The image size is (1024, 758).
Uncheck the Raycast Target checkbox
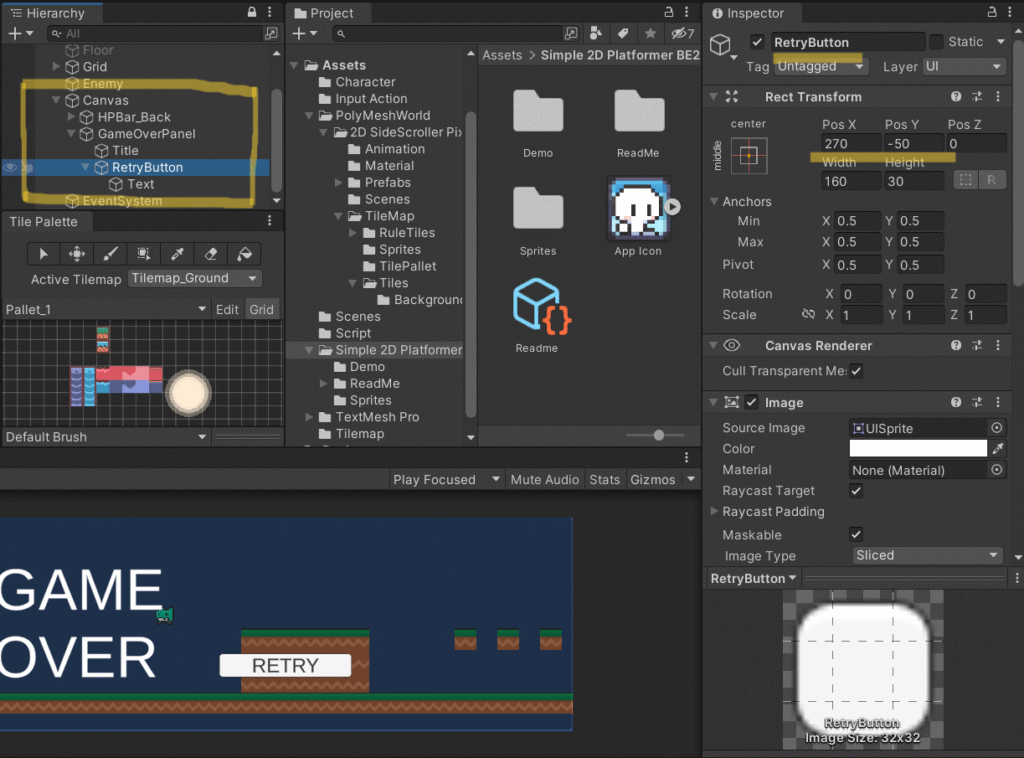click(856, 491)
